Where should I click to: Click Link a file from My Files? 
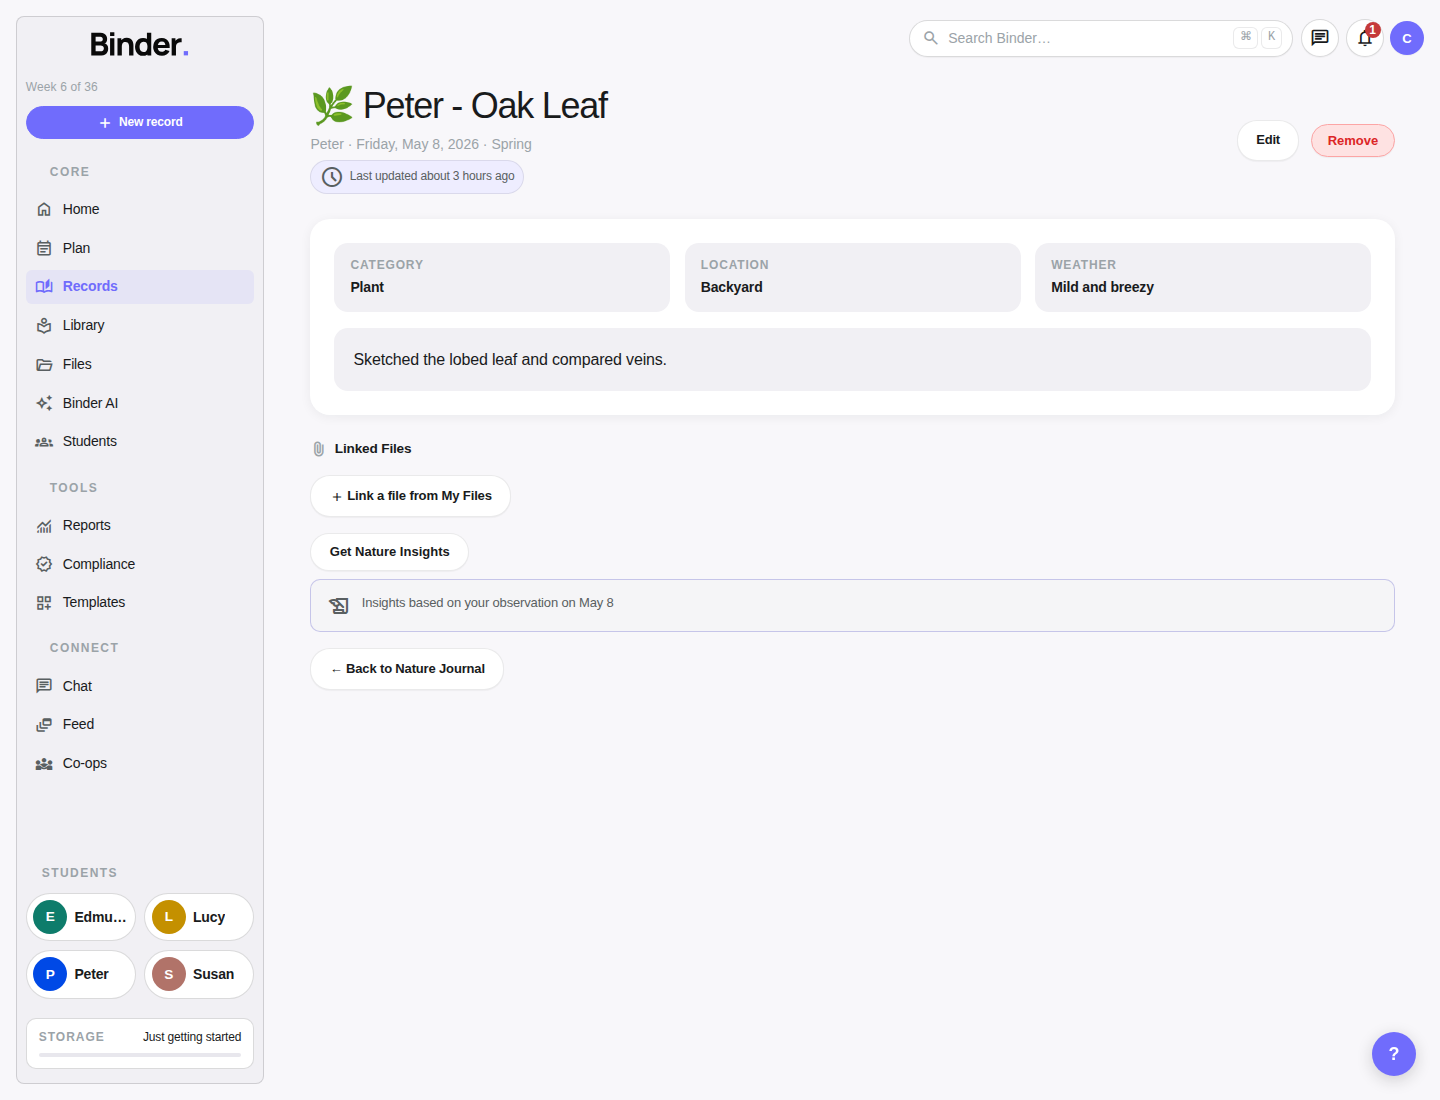click(410, 496)
